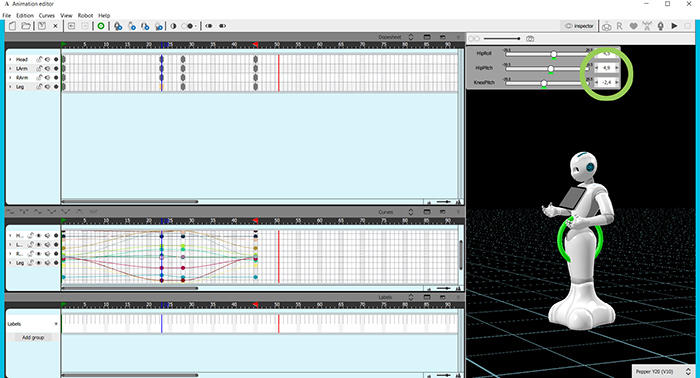Click the Add group button

coord(33,337)
